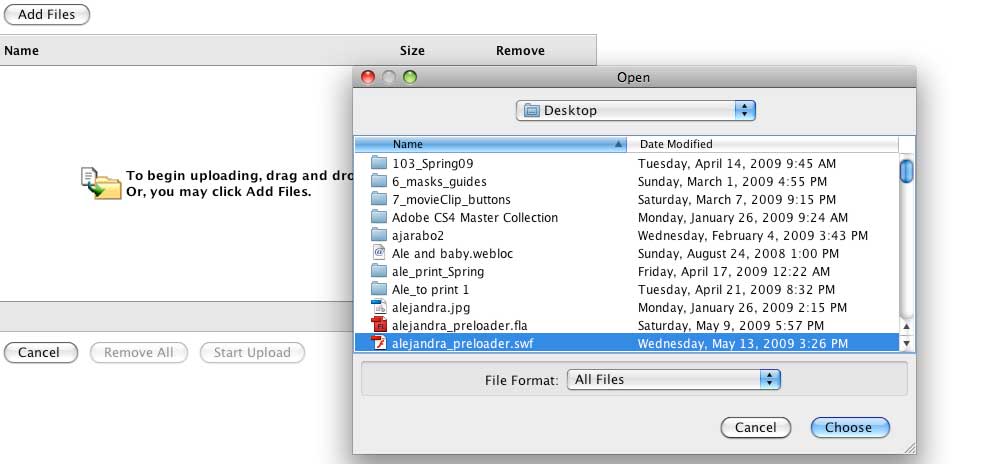Image resolution: width=985 pixels, height=464 pixels.
Task: Select the 103_Spring09 folder name
Action: [x=433, y=163]
